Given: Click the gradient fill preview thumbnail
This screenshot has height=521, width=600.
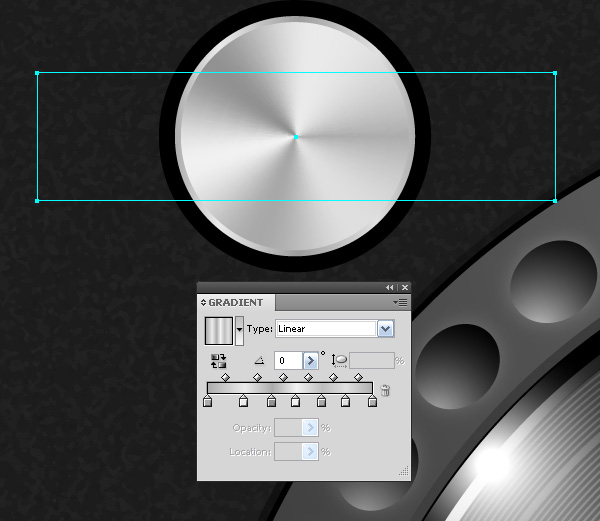Looking at the screenshot, I should click(x=219, y=331).
